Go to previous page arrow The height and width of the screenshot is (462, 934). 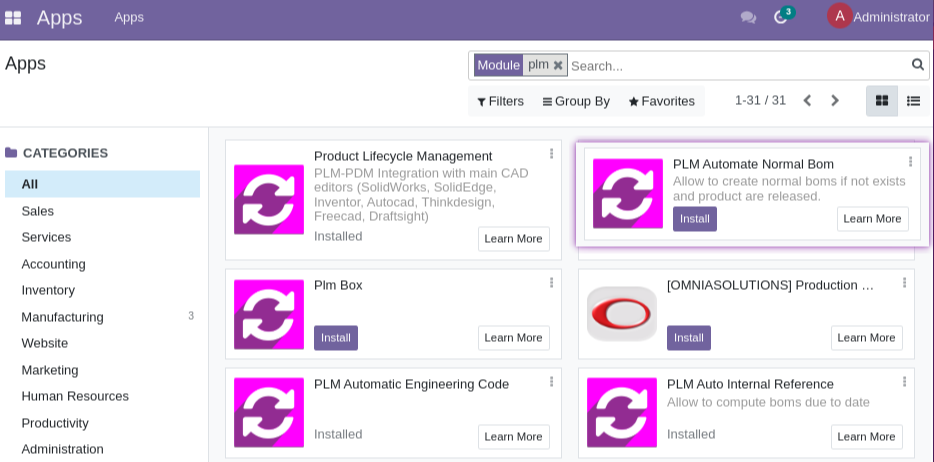[x=807, y=101]
